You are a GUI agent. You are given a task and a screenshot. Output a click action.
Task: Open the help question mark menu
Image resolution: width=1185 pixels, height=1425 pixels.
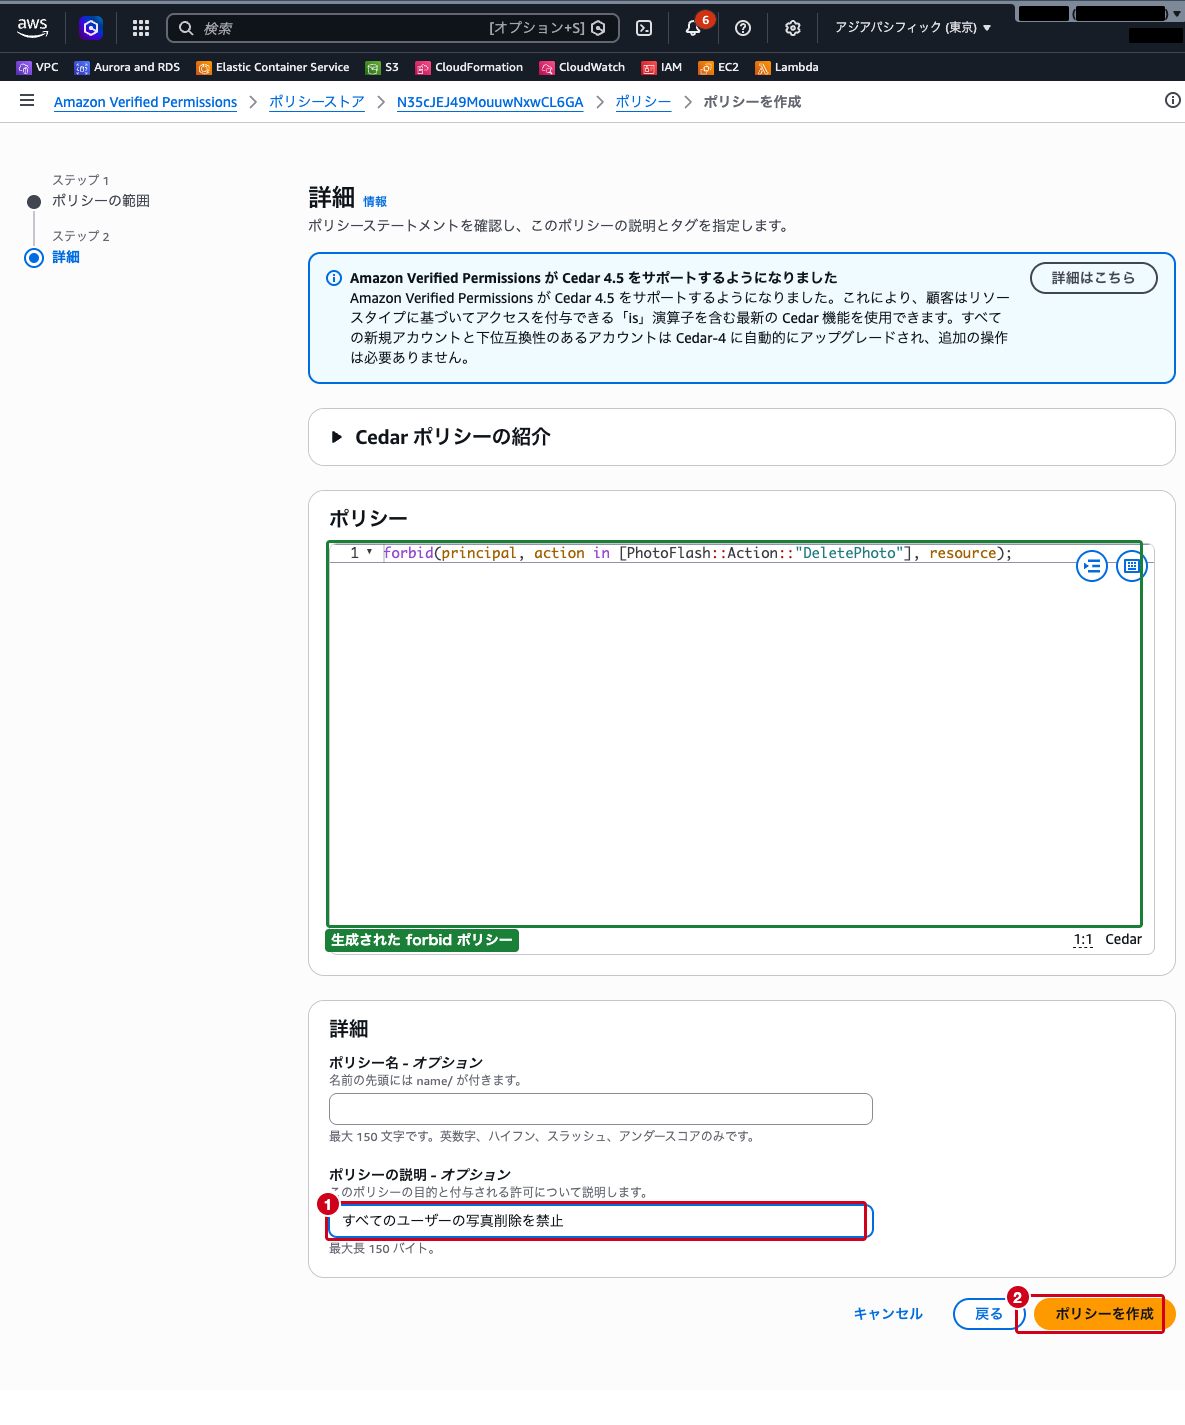743,28
